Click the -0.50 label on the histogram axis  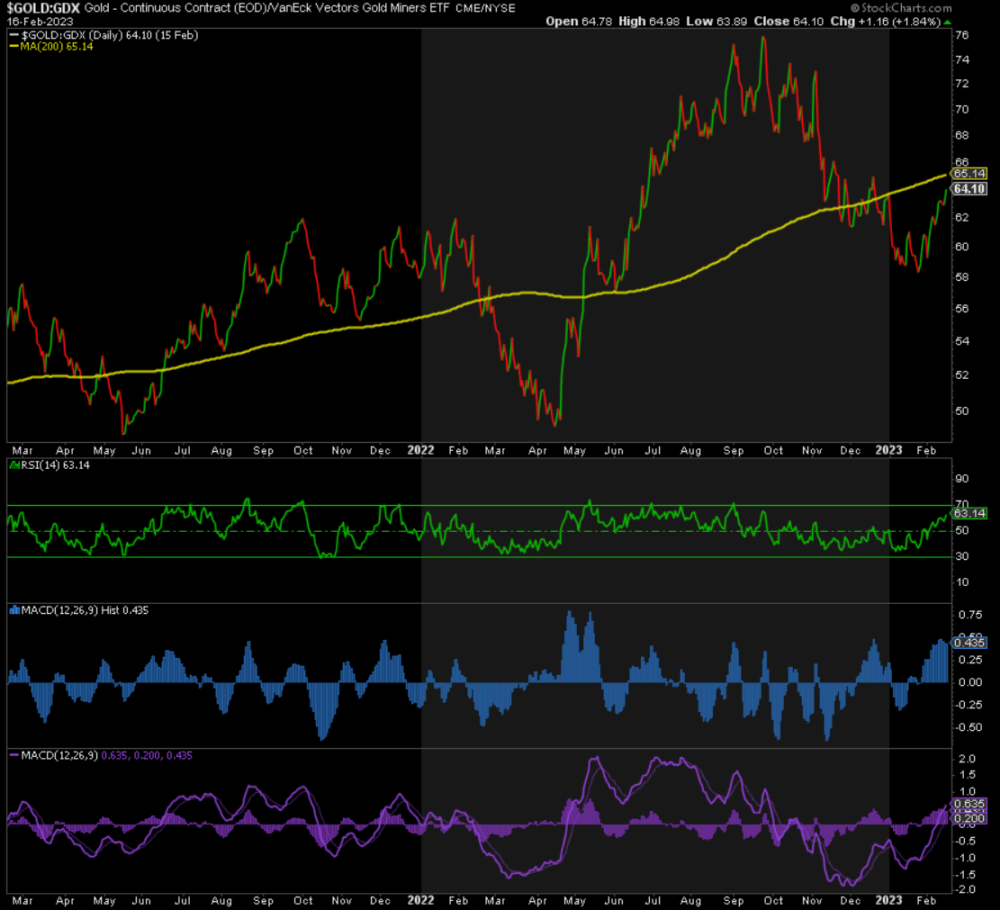(x=968, y=728)
